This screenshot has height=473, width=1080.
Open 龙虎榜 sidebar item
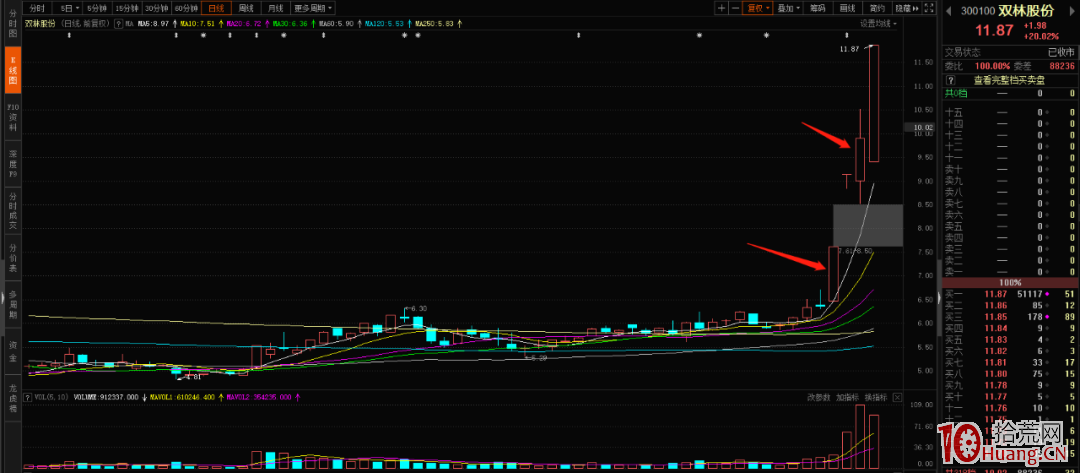coord(12,397)
